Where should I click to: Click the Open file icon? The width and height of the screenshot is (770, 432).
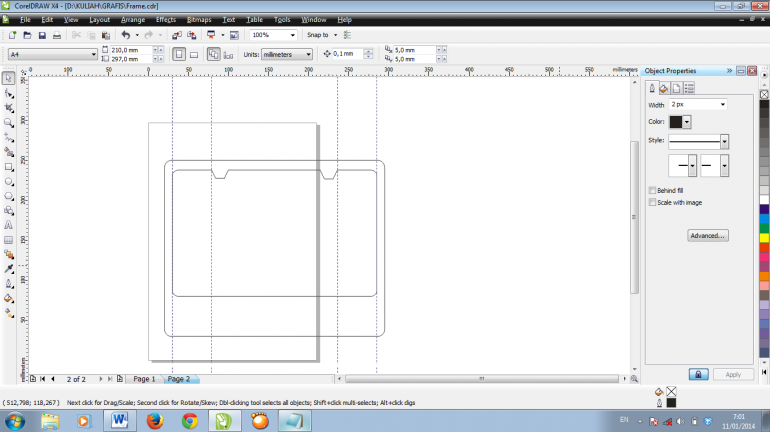(x=27, y=35)
